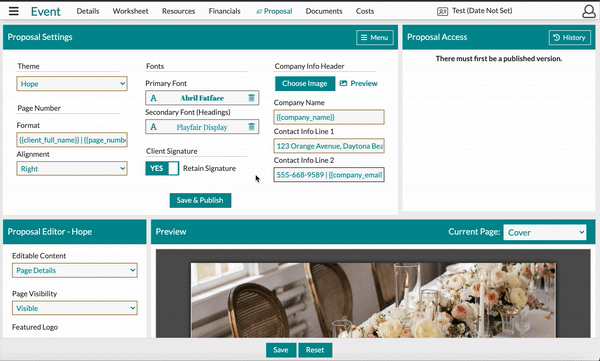Click the 'There must first be a published version.' text
This screenshot has height=361, width=600.
[x=499, y=59]
